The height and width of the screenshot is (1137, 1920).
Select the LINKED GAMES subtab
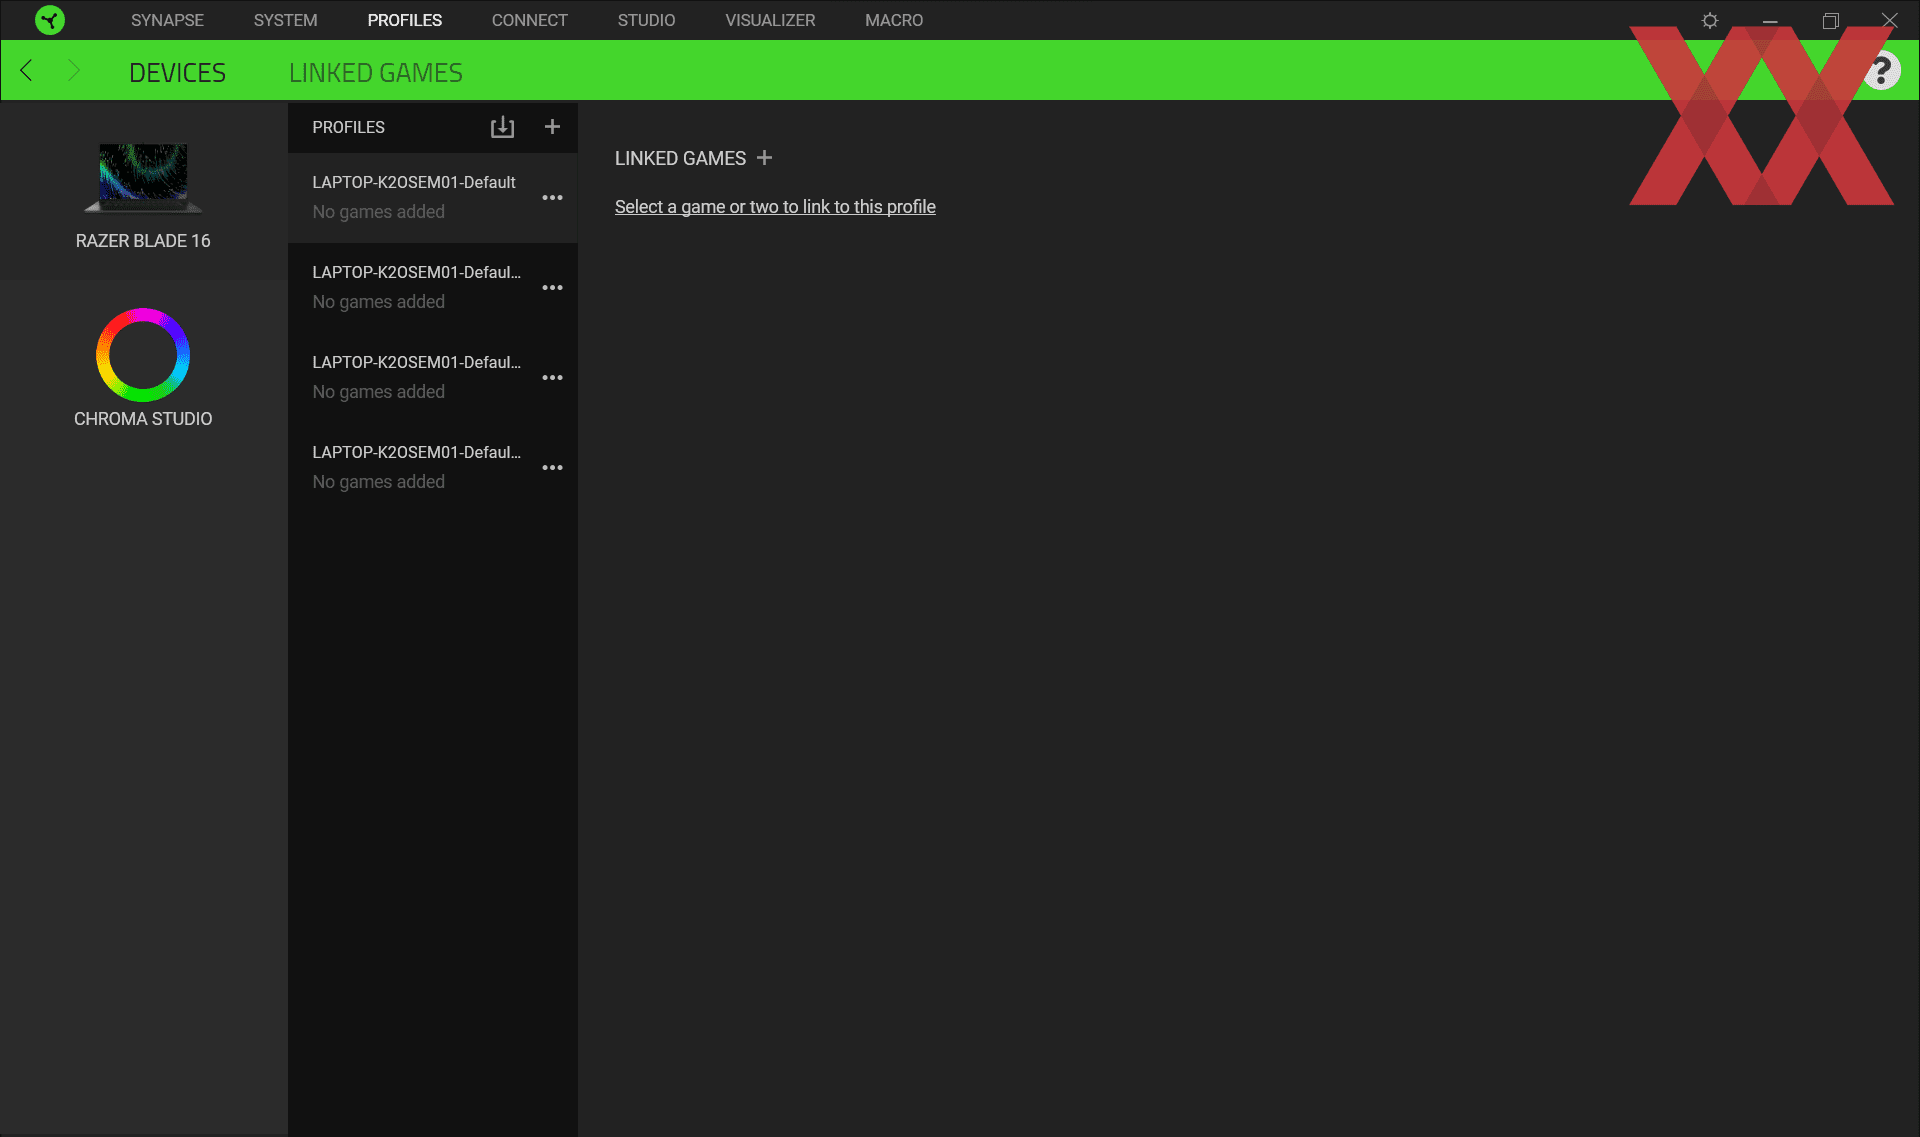click(x=375, y=73)
